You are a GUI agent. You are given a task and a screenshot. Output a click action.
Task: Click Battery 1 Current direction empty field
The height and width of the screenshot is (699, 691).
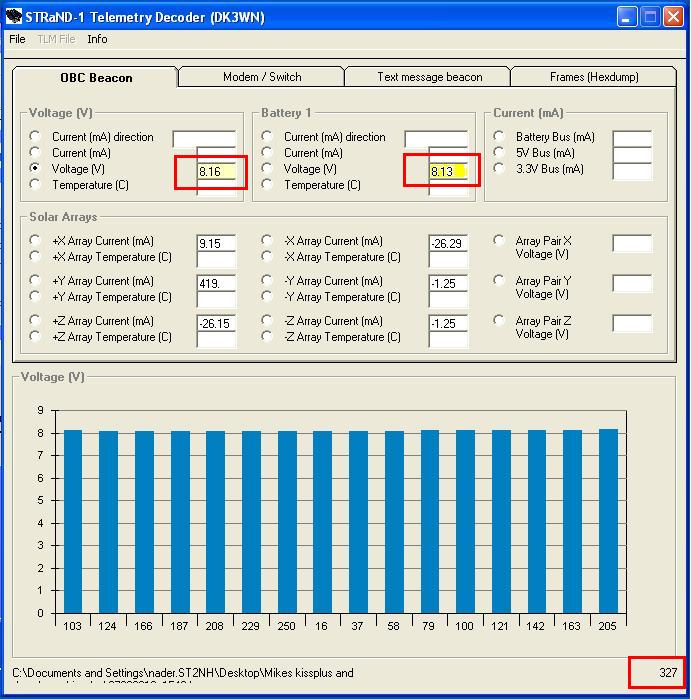pos(436,139)
